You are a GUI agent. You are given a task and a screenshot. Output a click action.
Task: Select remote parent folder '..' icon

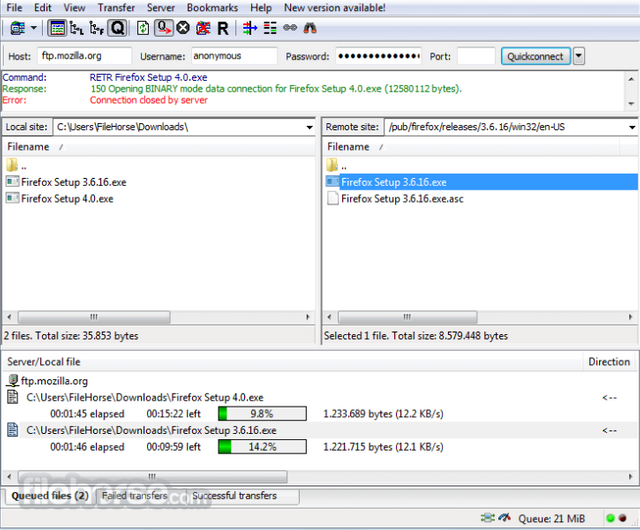click(332, 165)
